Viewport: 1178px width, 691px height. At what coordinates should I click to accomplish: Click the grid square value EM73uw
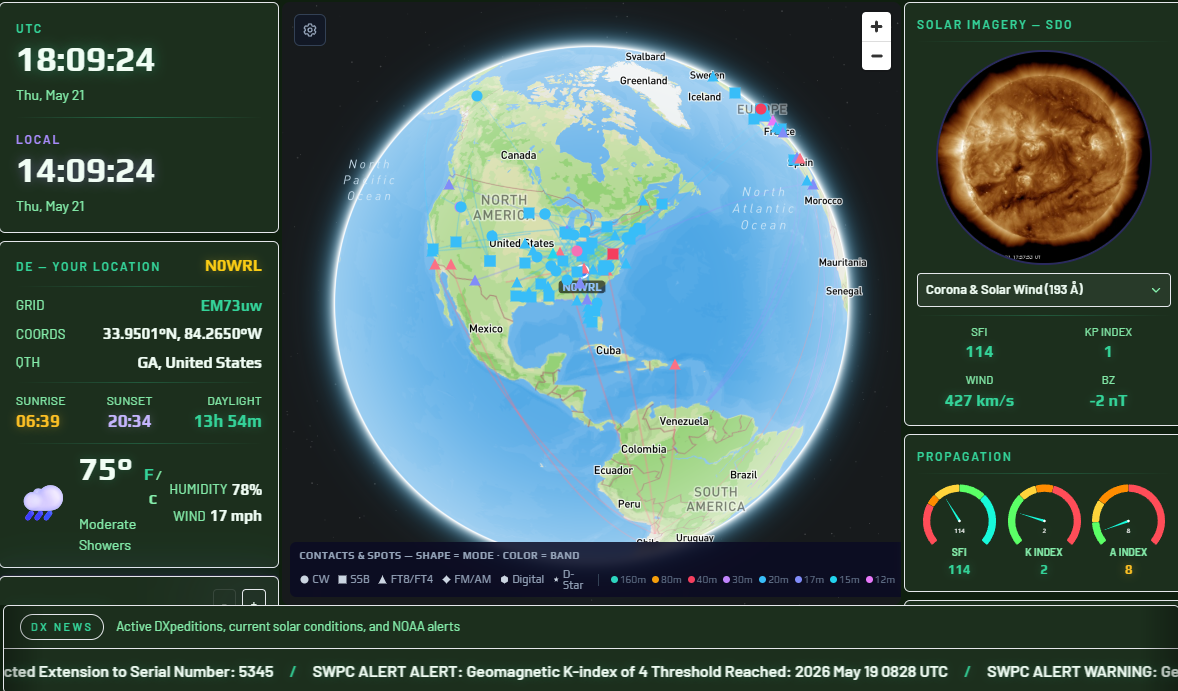[231, 306]
